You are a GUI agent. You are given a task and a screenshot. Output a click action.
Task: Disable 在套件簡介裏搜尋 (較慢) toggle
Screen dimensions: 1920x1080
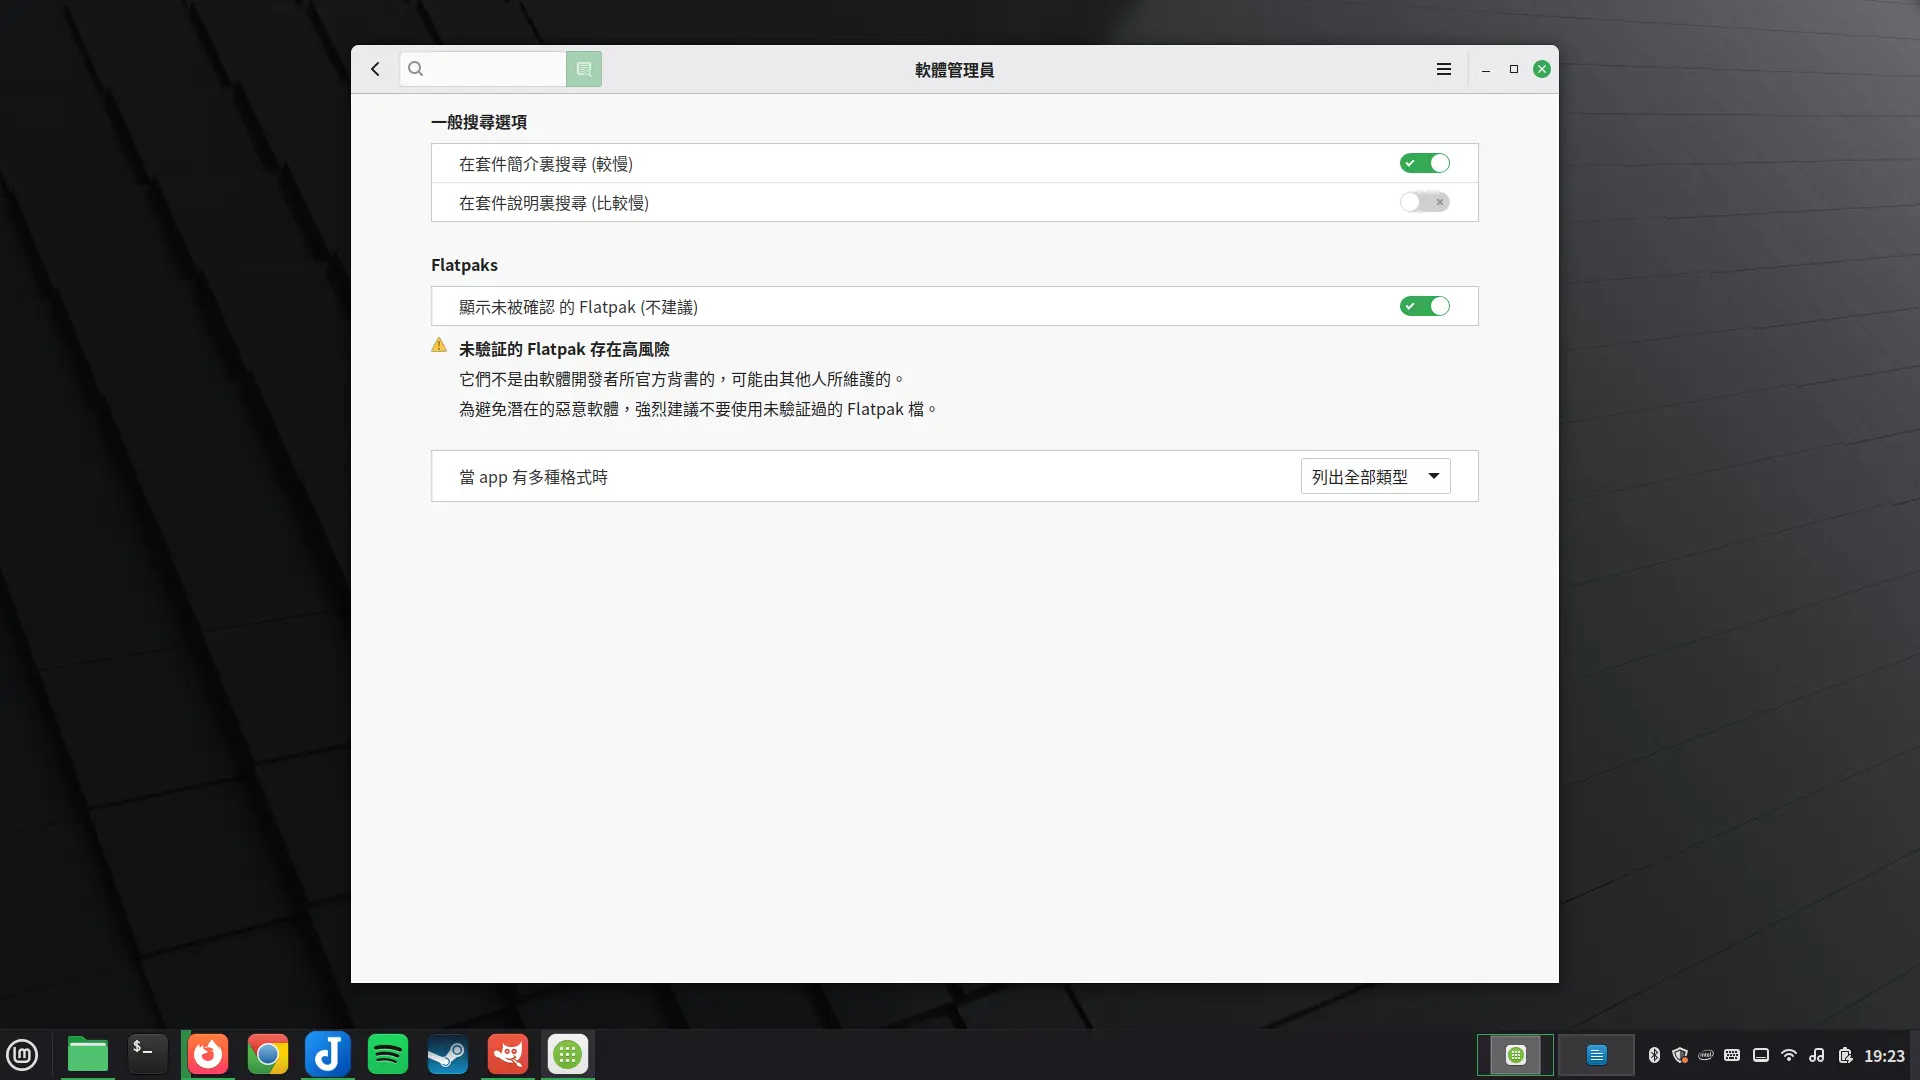[x=1424, y=163]
